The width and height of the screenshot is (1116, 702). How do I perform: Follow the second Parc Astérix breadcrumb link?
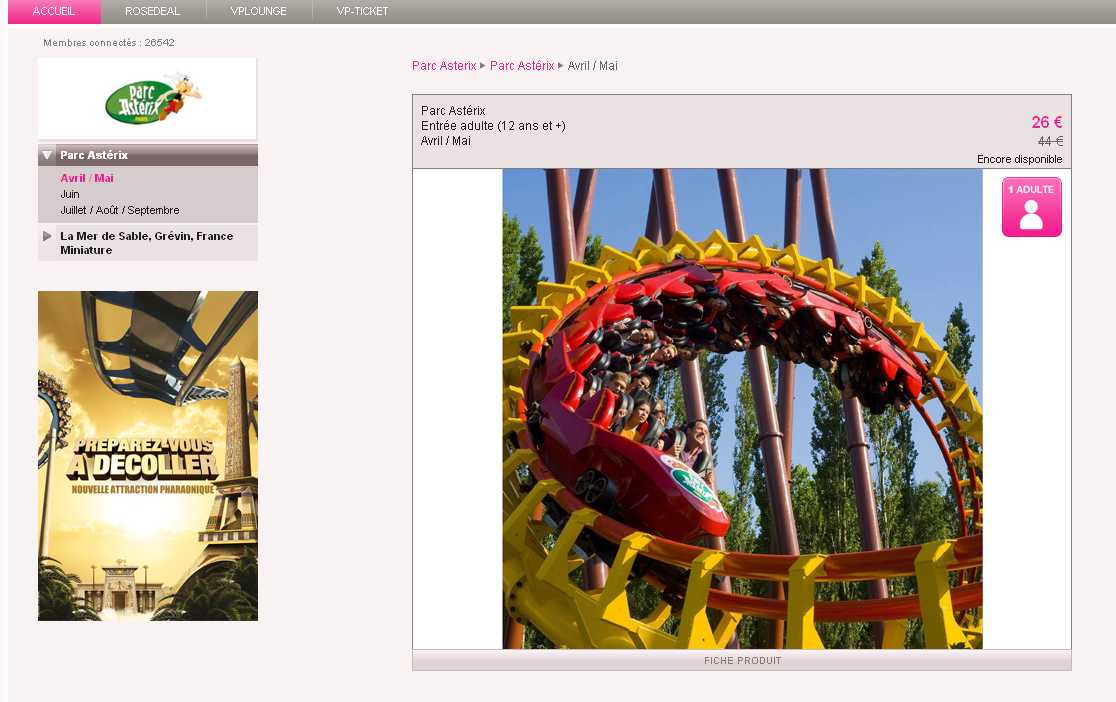tap(522, 66)
